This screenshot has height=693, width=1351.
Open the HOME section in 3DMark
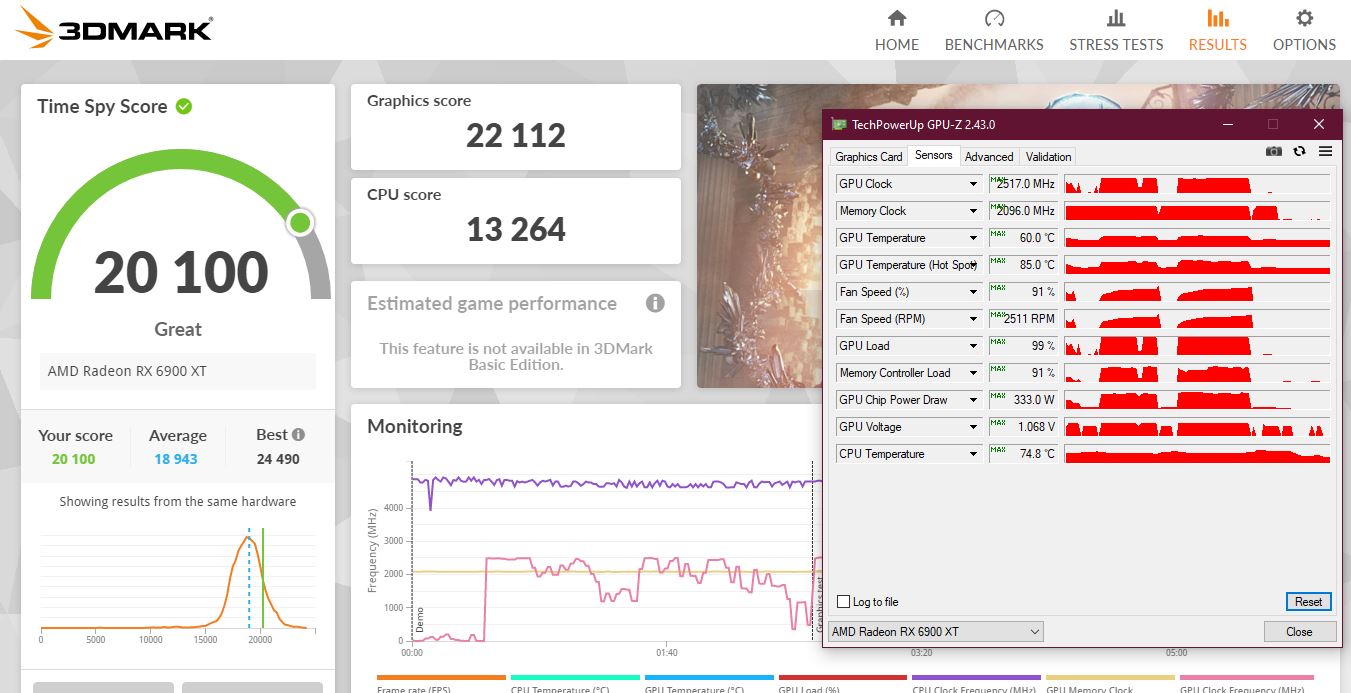point(896,31)
